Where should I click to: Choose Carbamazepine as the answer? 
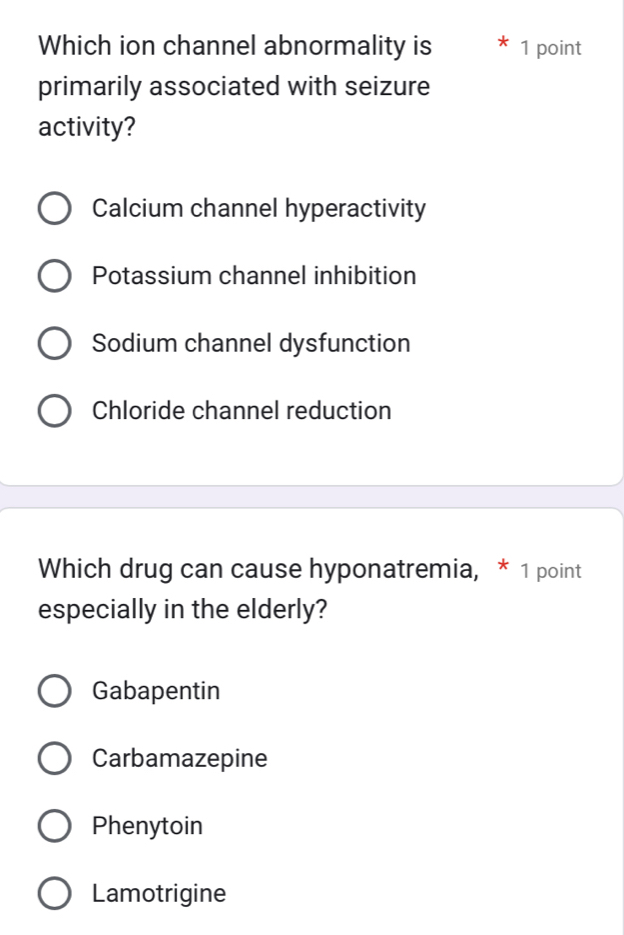pyautogui.click(x=55, y=758)
